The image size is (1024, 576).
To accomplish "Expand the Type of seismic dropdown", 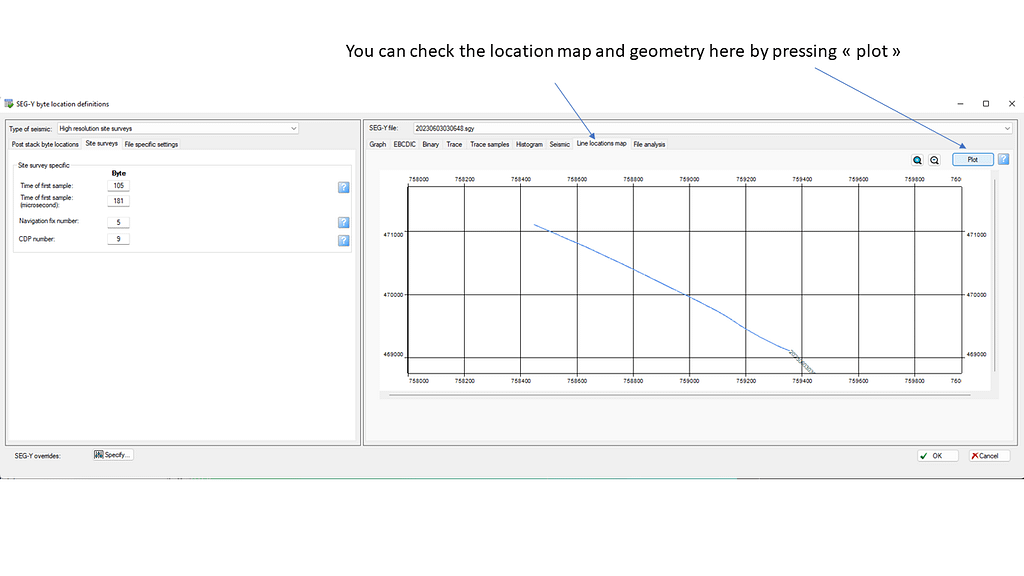I will tap(293, 128).
